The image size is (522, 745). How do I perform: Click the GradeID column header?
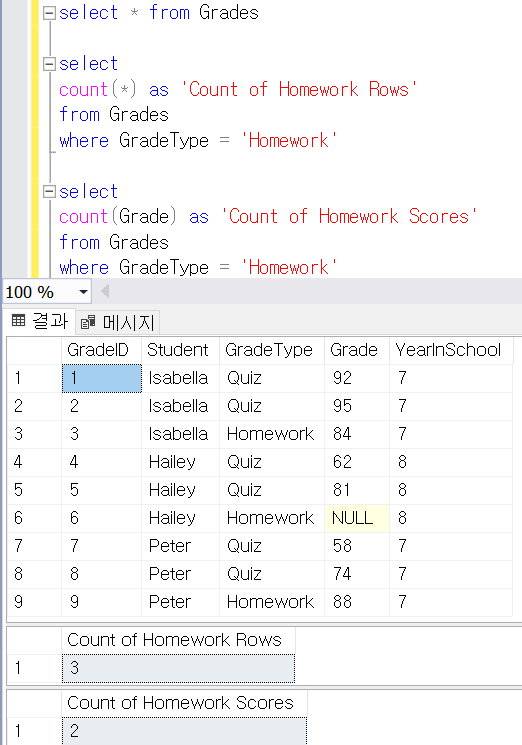(101, 350)
